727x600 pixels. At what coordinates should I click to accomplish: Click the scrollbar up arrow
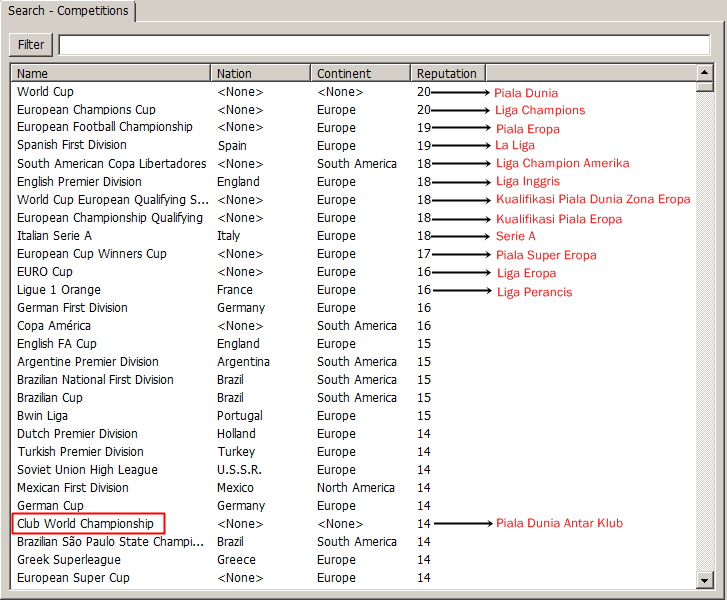(704, 72)
